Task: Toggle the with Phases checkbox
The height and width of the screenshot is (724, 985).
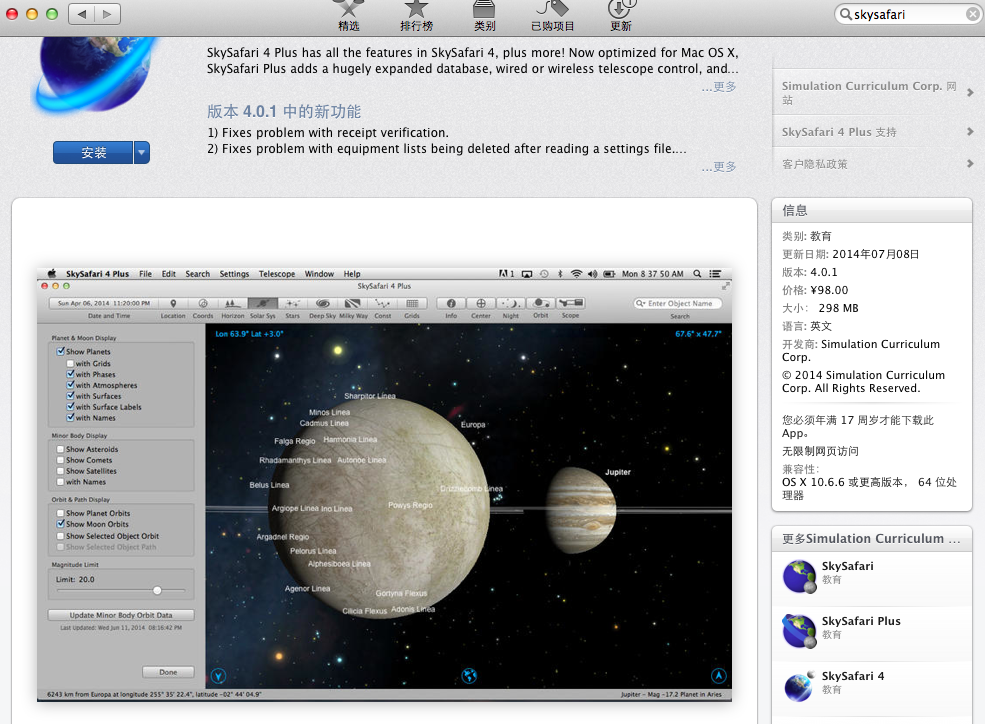Action: pyautogui.click(x=70, y=374)
